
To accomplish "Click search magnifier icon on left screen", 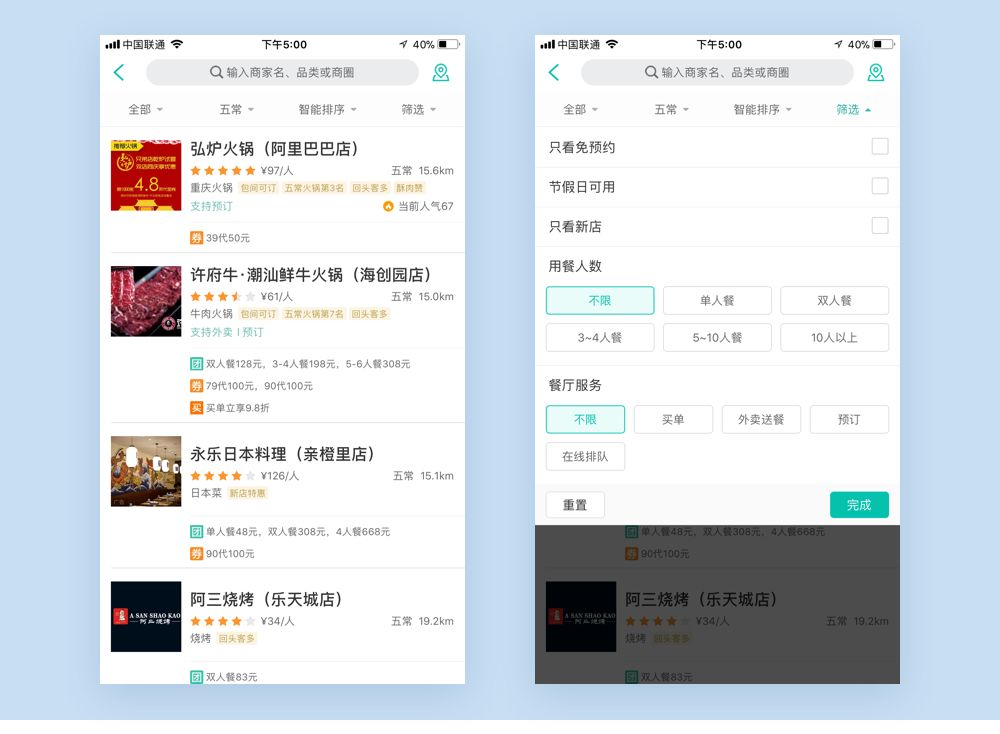I will 216,72.
